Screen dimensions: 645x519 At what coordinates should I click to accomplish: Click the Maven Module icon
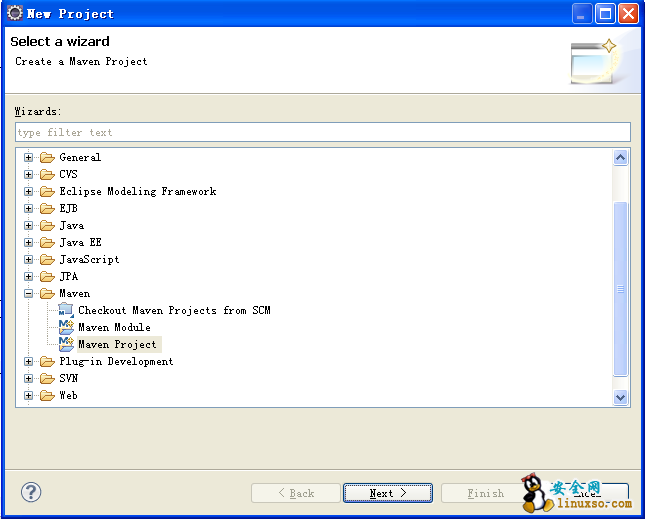click(66, 327)
